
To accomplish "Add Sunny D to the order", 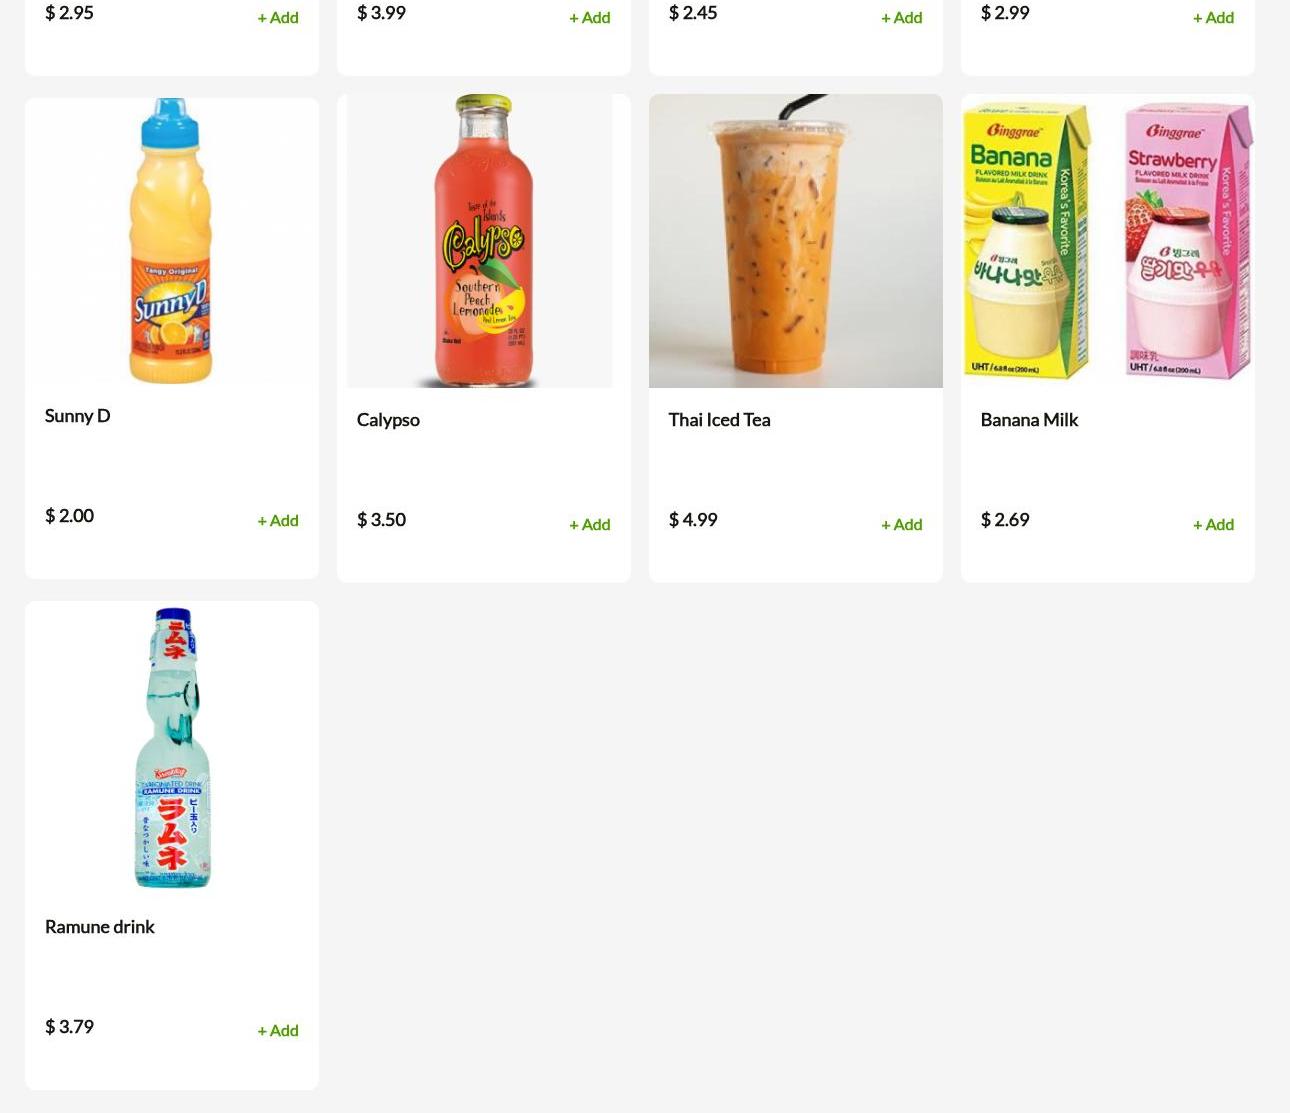I will (x=278, y=520).
